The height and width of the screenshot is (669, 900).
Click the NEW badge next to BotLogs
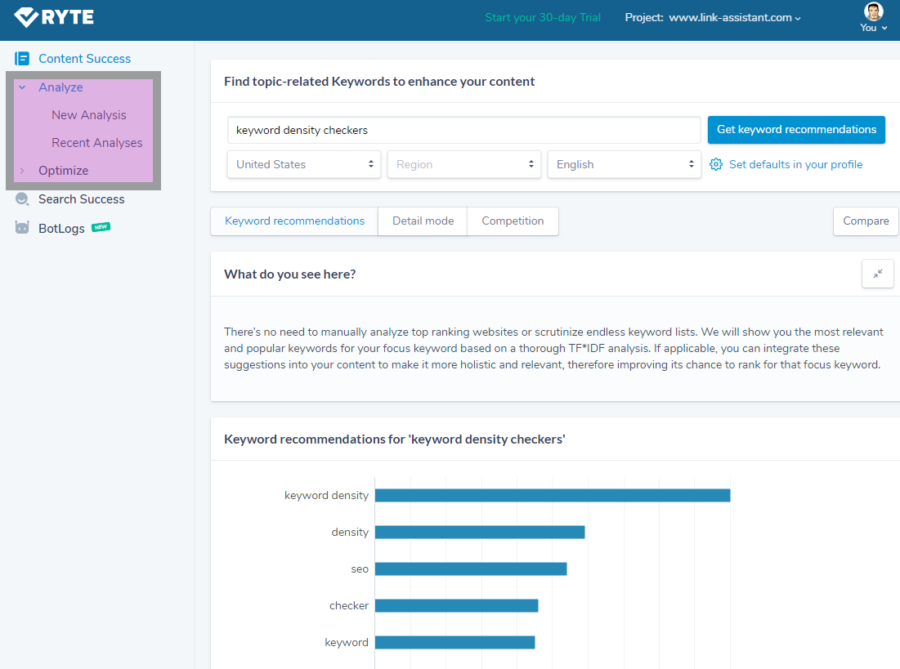(x=101, y=227)
